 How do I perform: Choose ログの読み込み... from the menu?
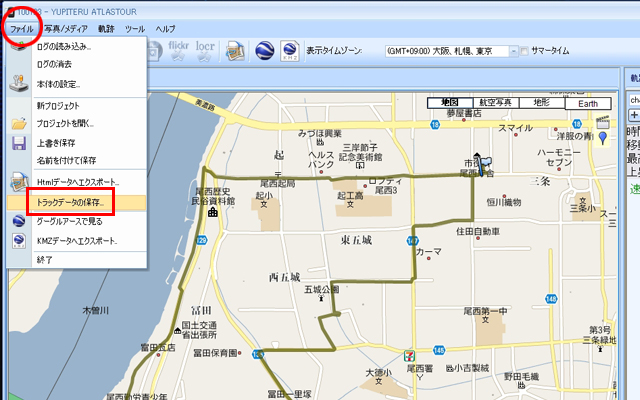pos(77,47)
